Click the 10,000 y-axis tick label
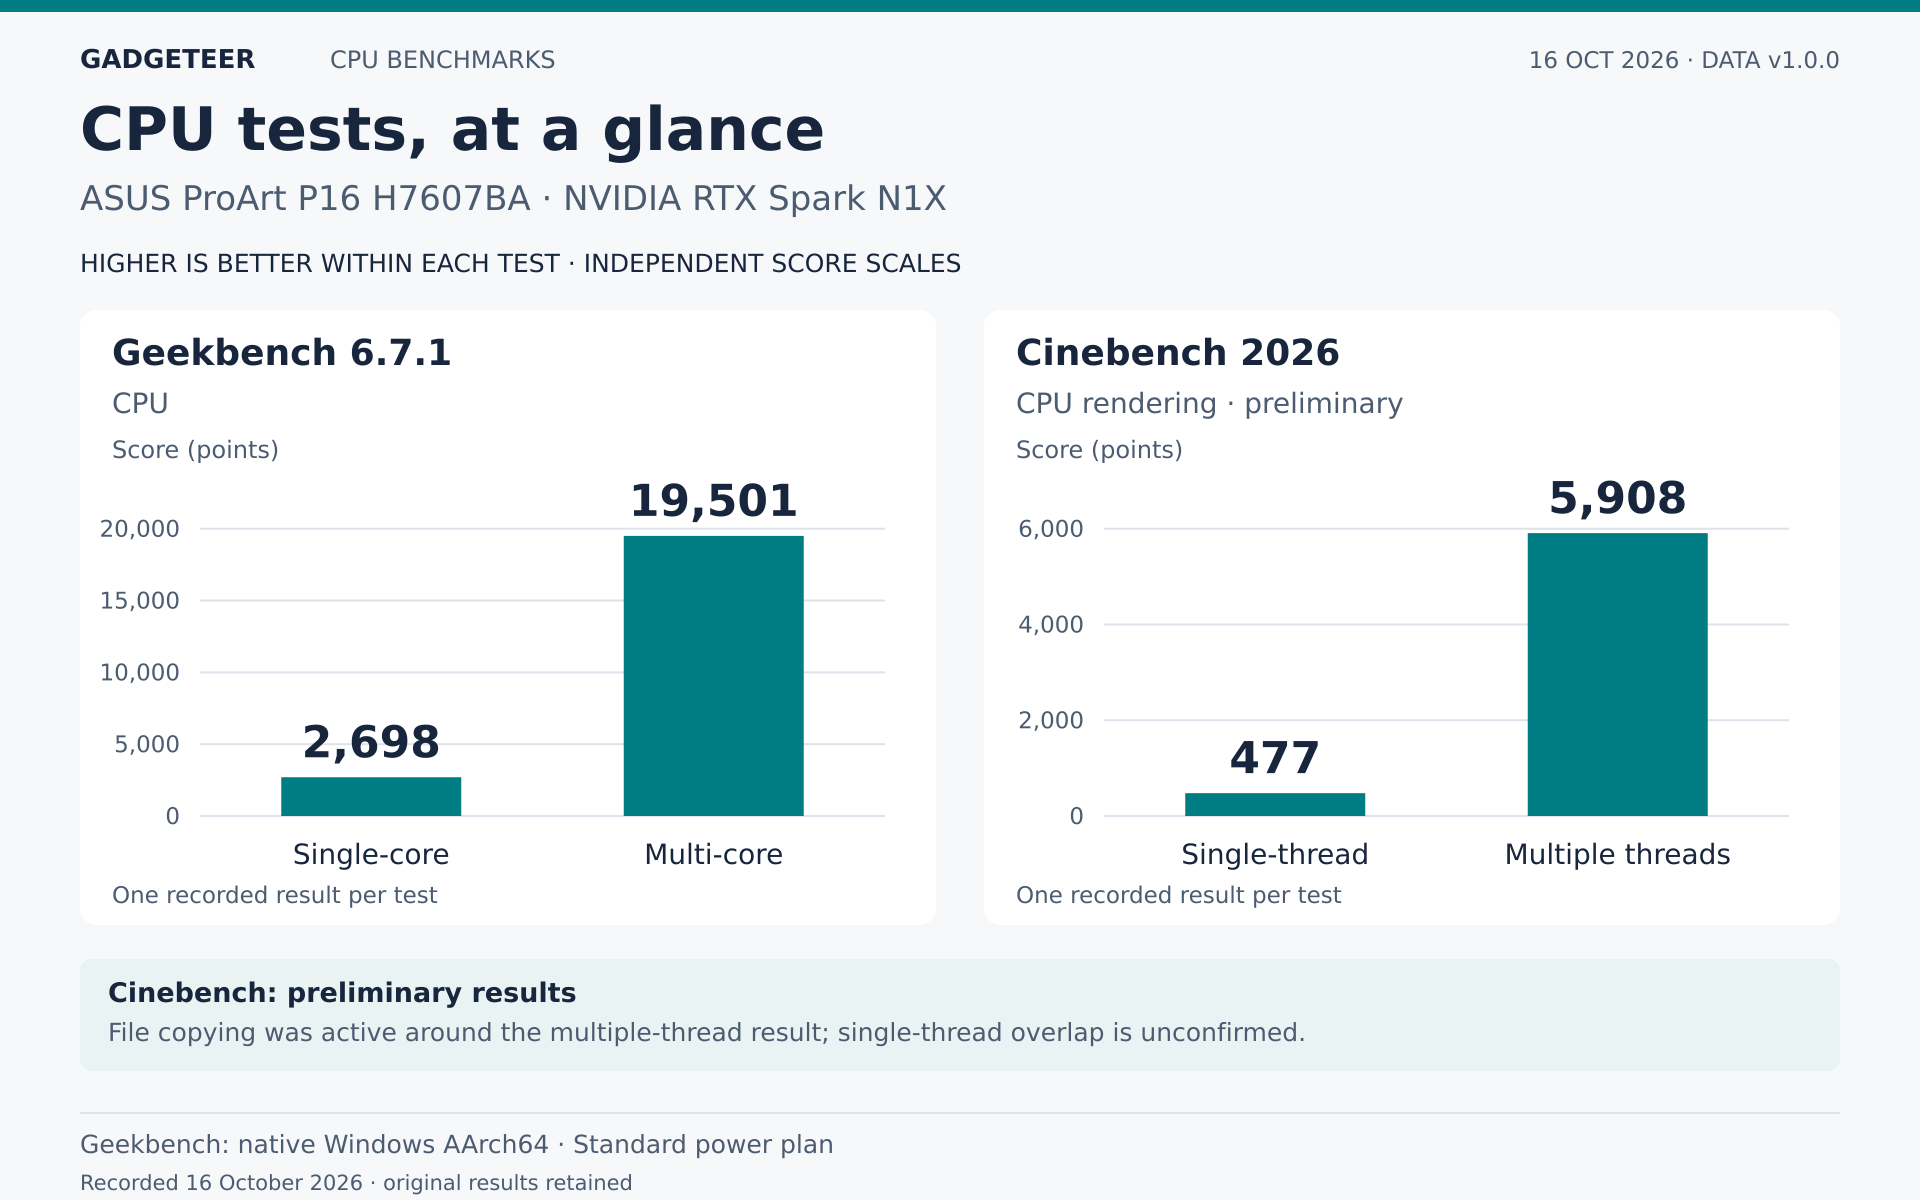 (x=140, y=673)
